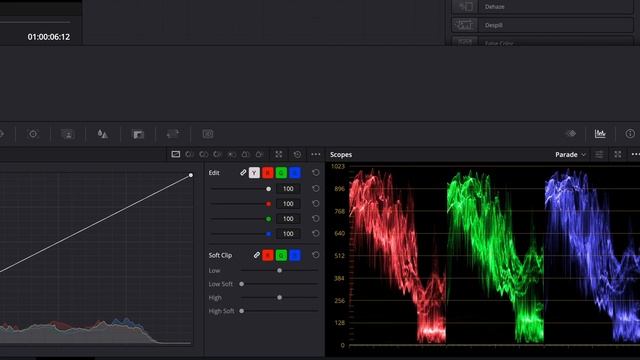Viewport: 640px width, 360px height.
Task: Adjust the High Soft slider
Action: [242, 311]
